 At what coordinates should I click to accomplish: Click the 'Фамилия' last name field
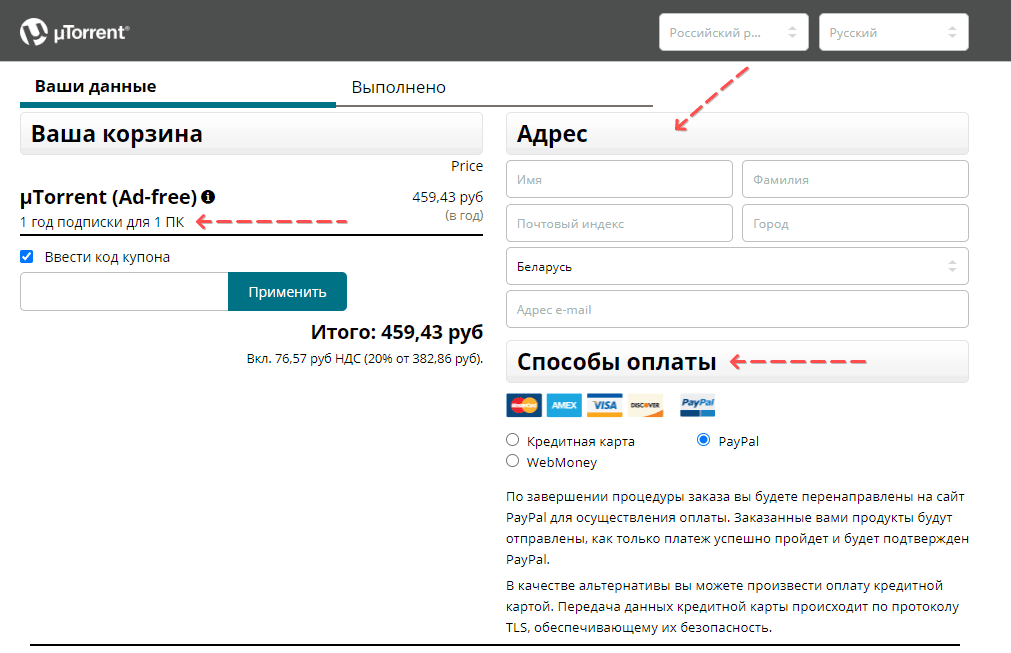click(x=855, y=179)
